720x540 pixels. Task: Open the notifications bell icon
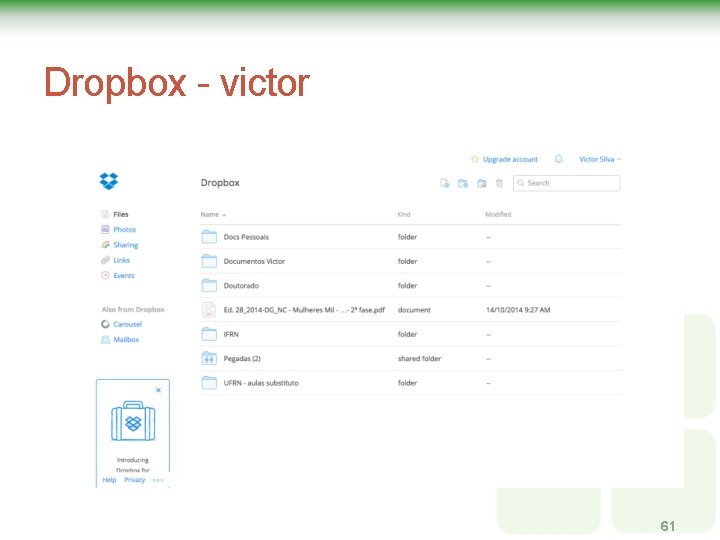click(558, 159)
